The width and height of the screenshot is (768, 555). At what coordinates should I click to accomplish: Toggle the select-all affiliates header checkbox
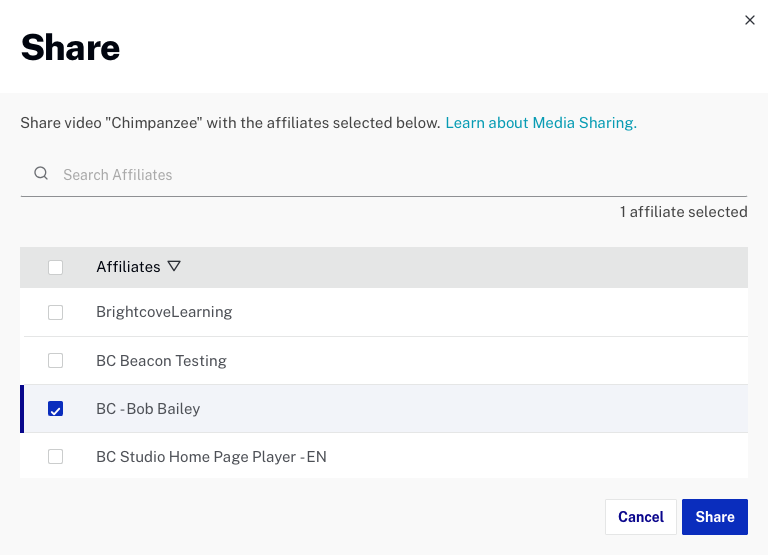point(56,267)
